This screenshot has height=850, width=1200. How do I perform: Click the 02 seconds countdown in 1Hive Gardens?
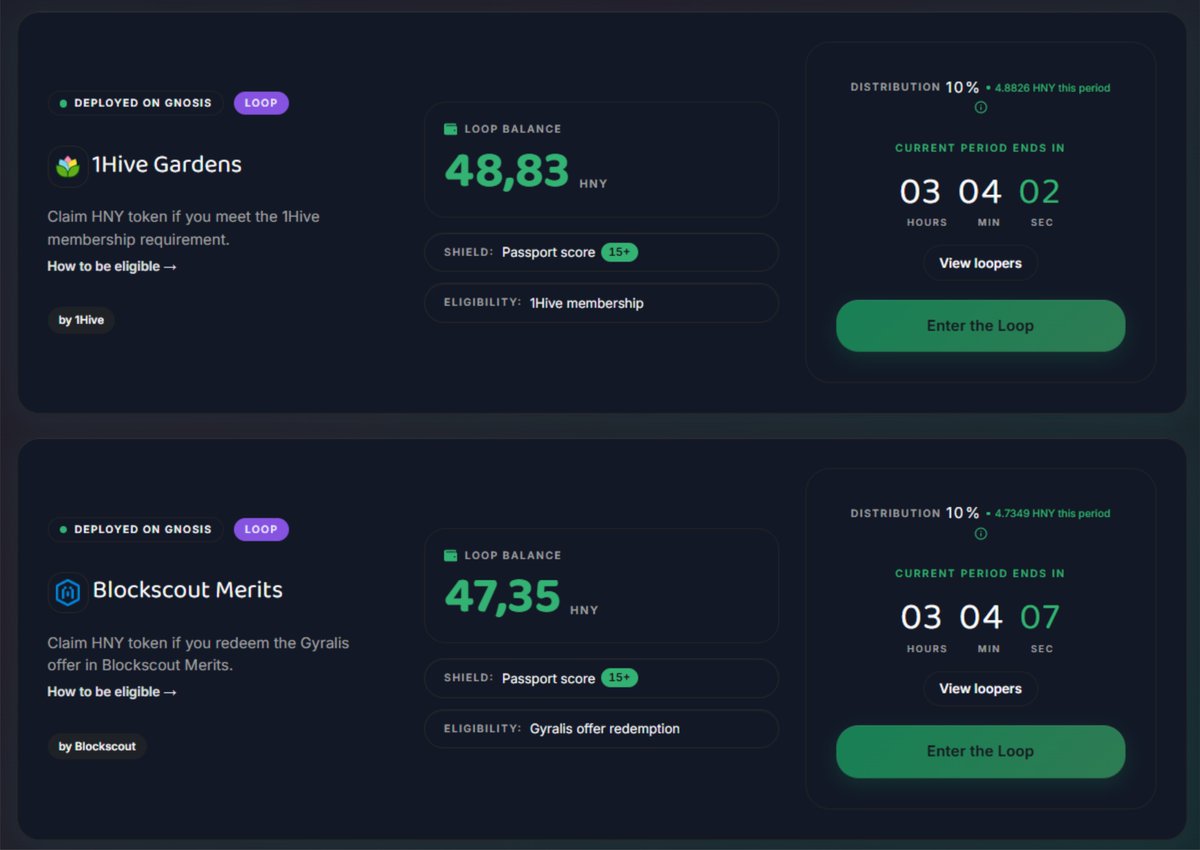click(1040, 191)
